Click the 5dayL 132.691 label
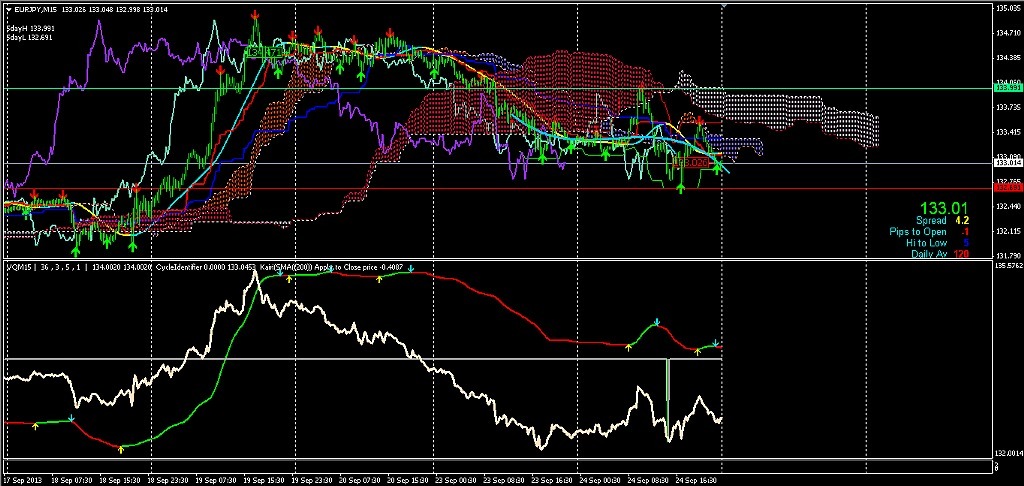Image resolution: width=1024 pixels, height=486 pixels. tap(29, 37)
